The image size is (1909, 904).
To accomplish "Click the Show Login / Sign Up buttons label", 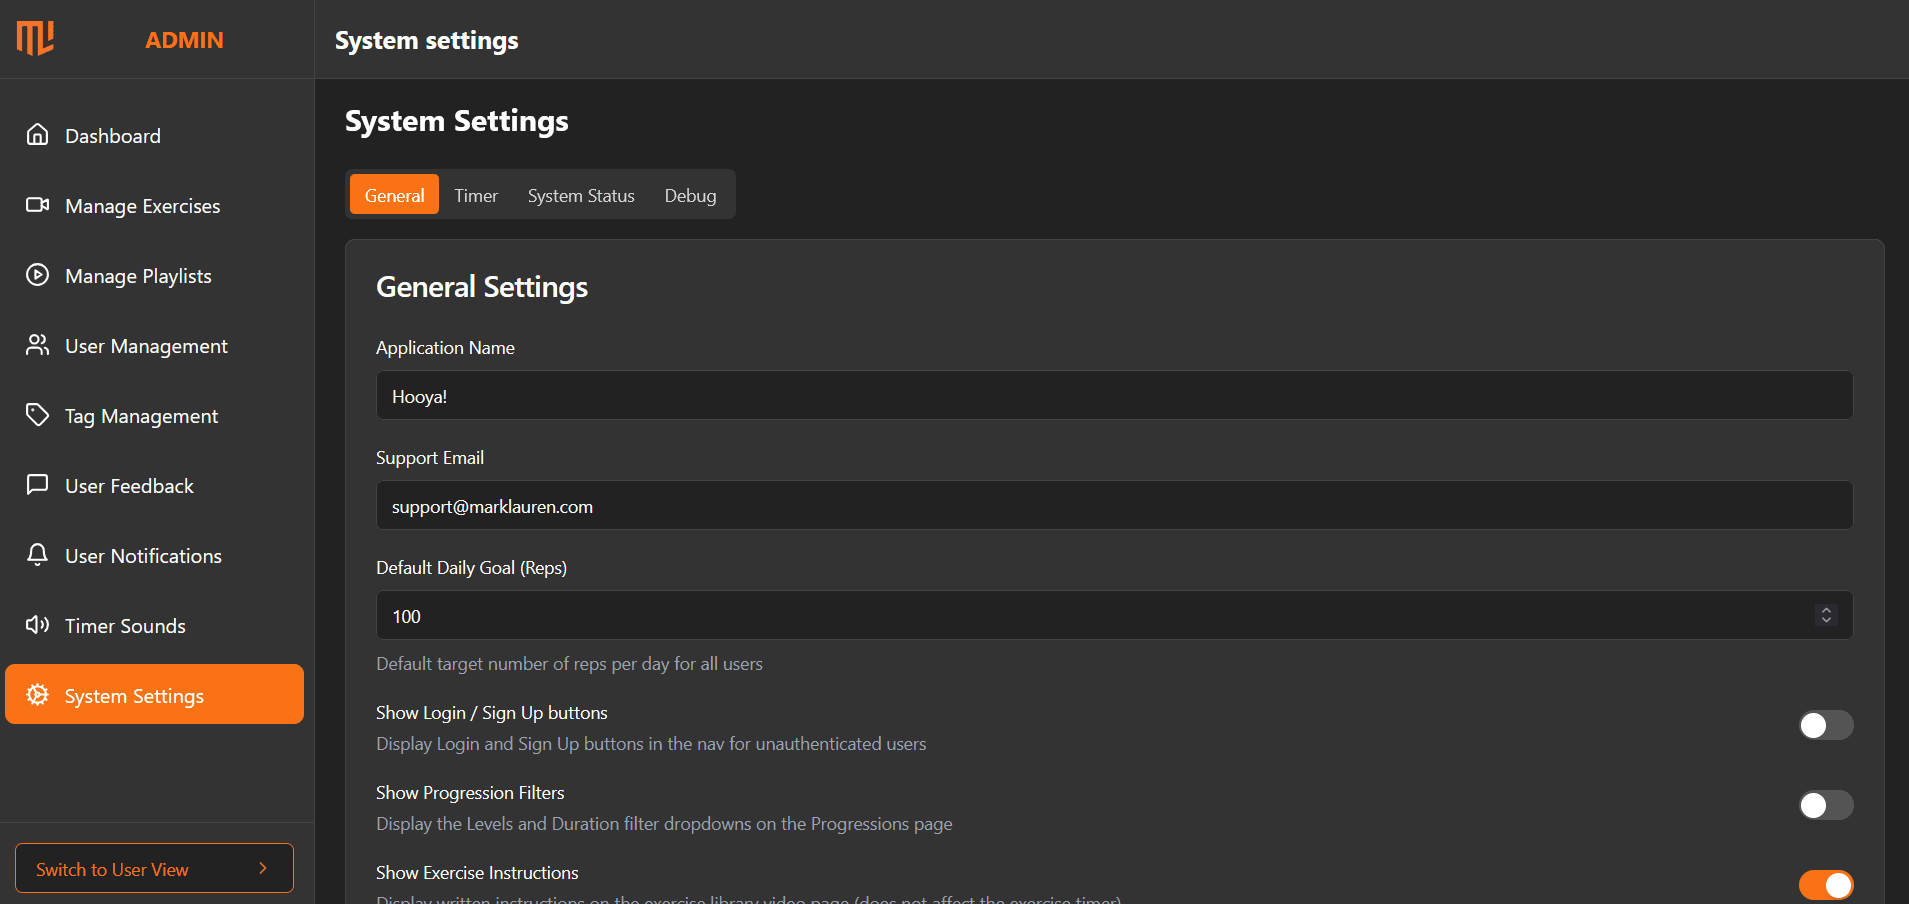I will 492,713.
